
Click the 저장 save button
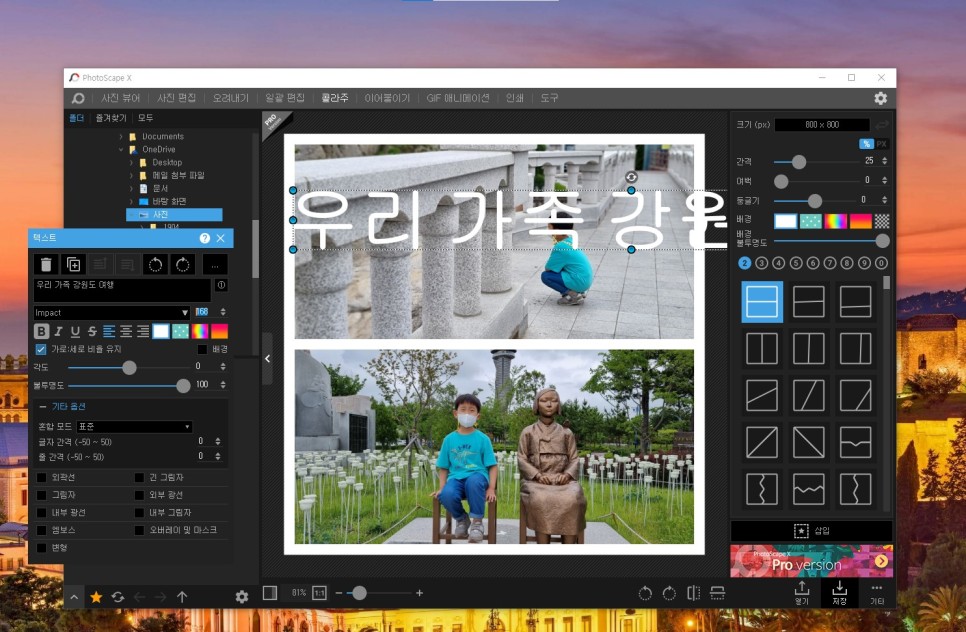(839, 593)
